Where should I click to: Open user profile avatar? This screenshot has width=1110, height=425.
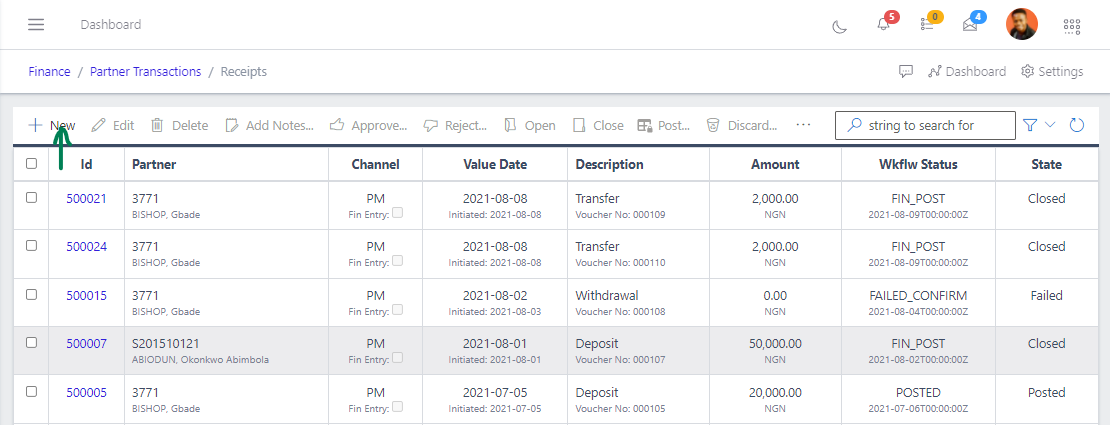tap(1022, 25)
